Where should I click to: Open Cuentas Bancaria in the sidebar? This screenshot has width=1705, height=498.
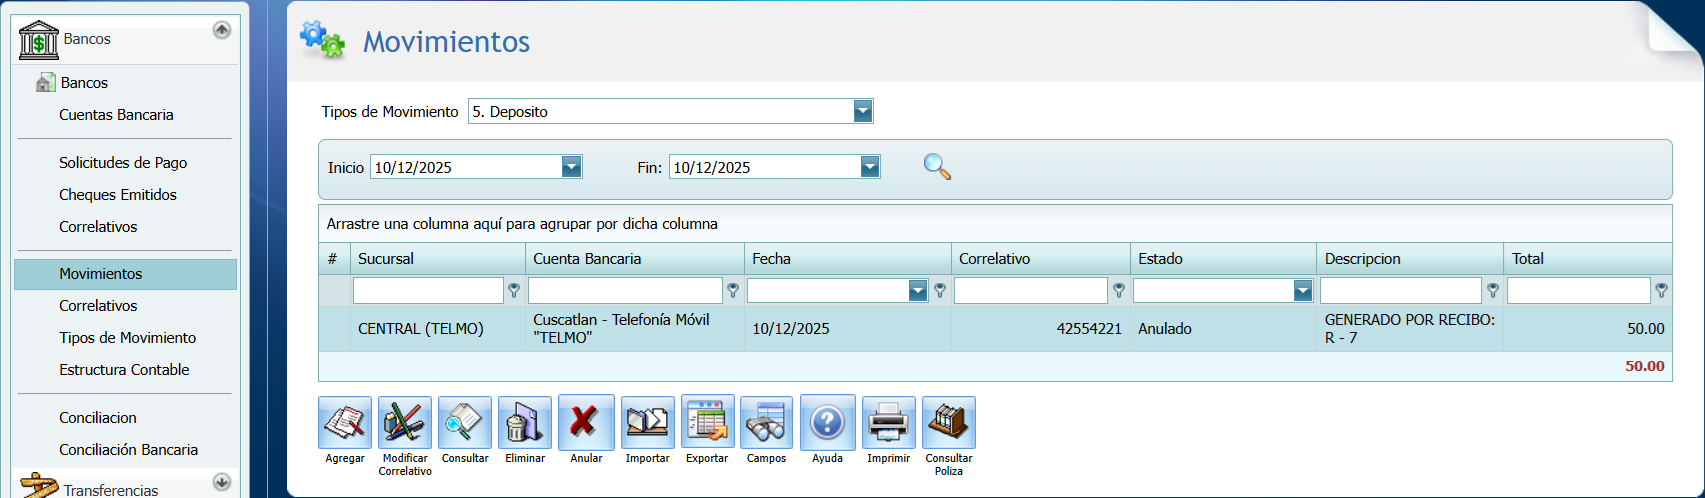point(116,115)
